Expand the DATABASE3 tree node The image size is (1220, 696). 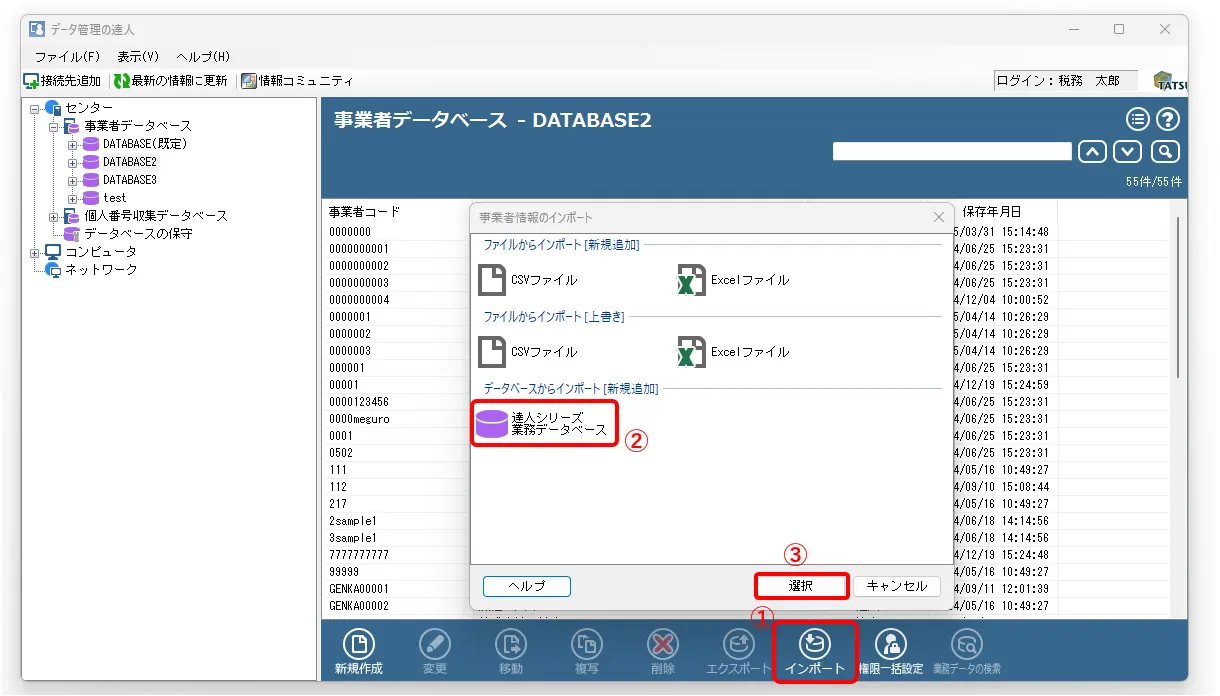coord(72,180)
